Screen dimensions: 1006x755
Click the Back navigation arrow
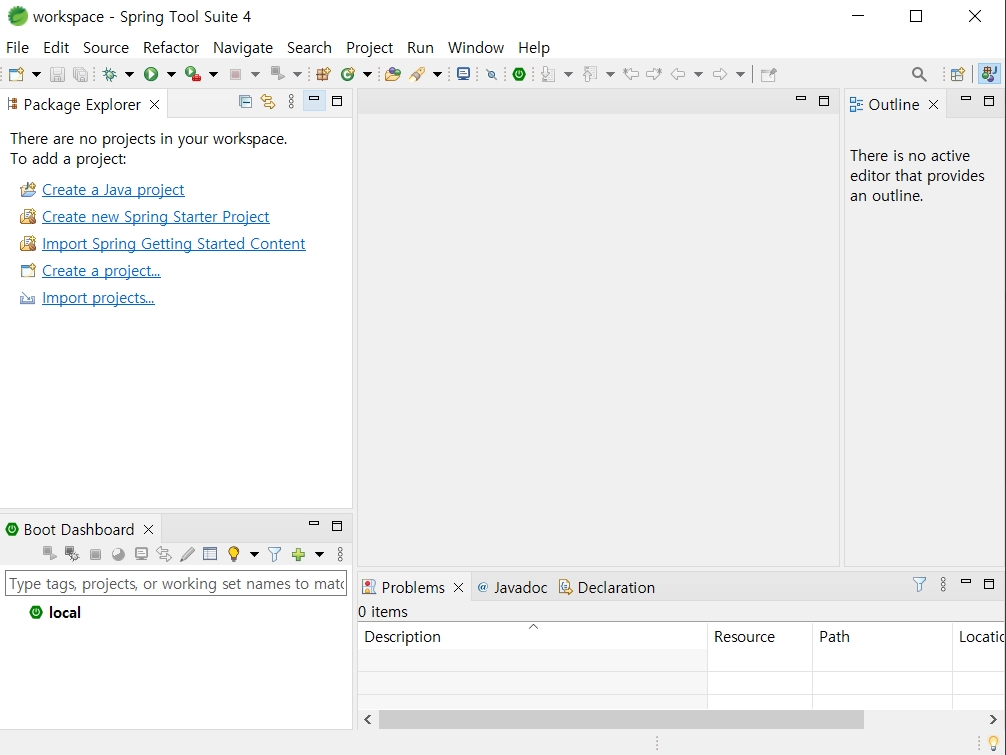tap(678, 74)
